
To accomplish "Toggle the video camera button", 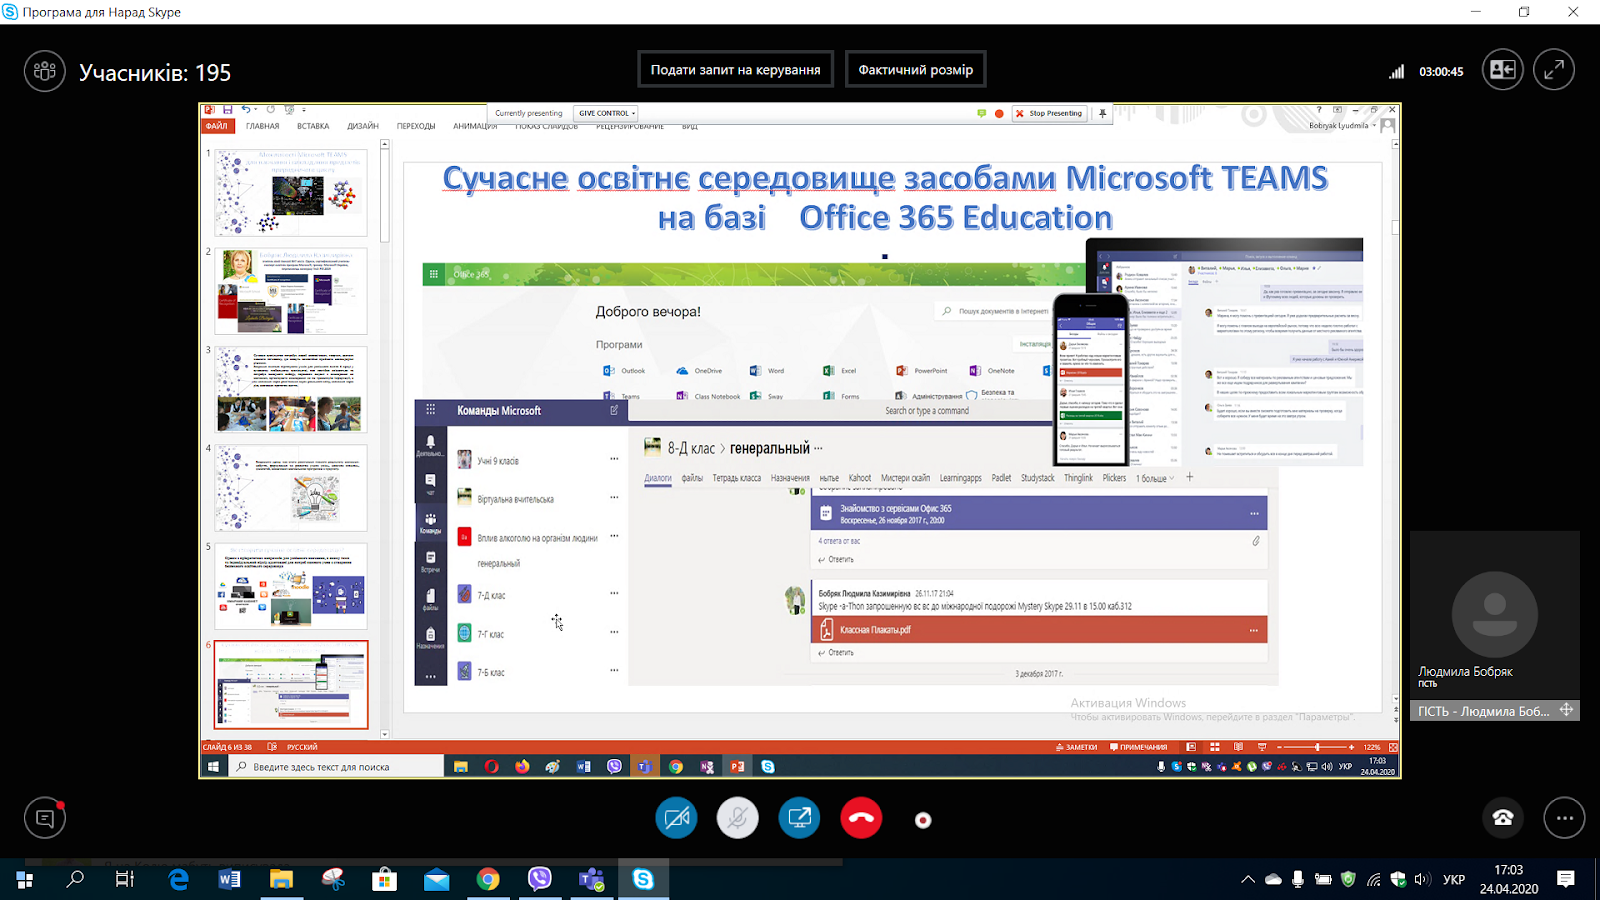I will tap(676, 818).
